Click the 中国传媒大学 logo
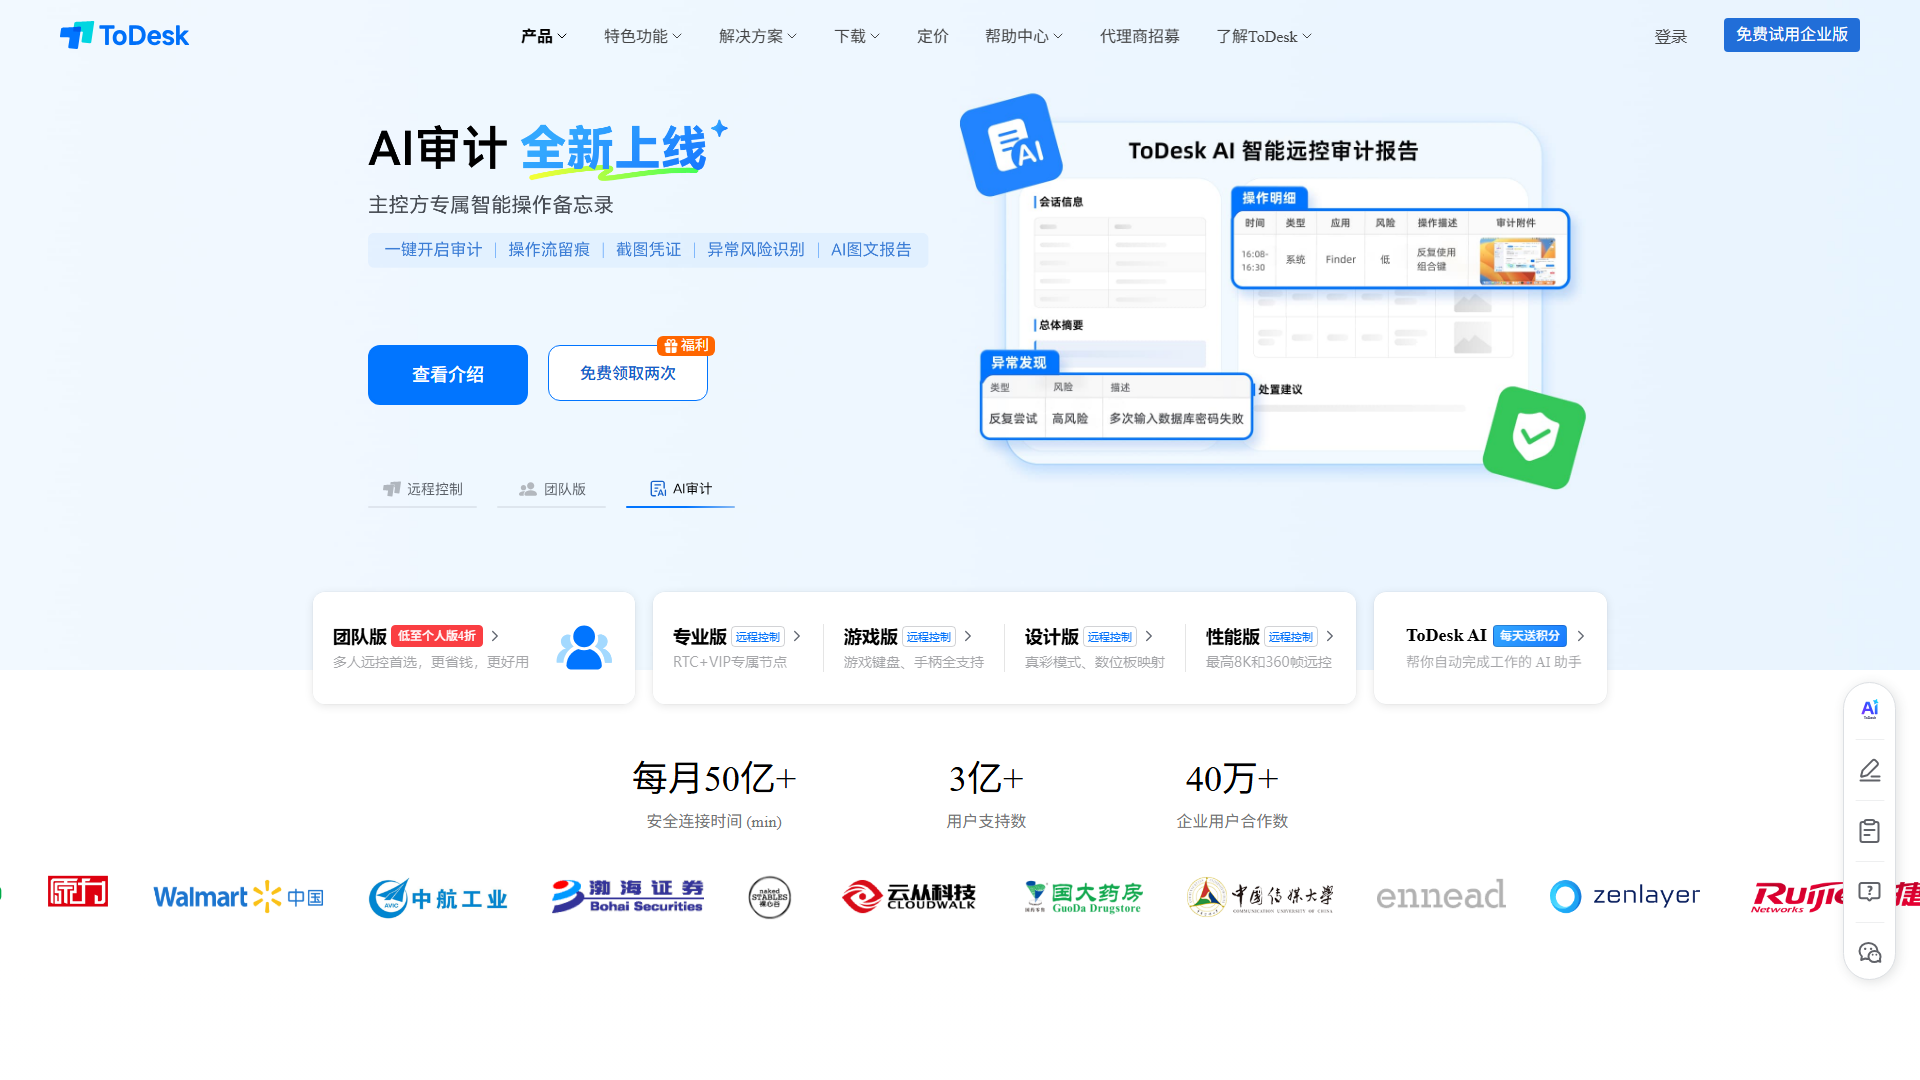The height and width of the screenshot is (1080, 1920). (1260, 897)
